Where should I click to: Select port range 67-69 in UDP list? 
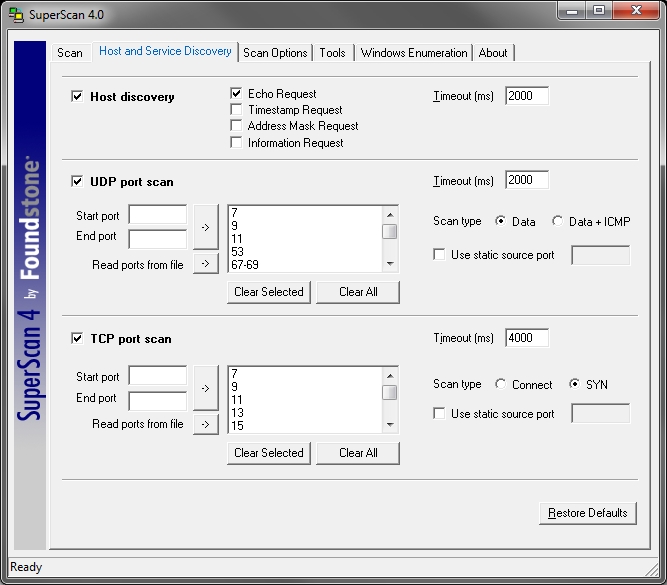click(x=306, y=265)
